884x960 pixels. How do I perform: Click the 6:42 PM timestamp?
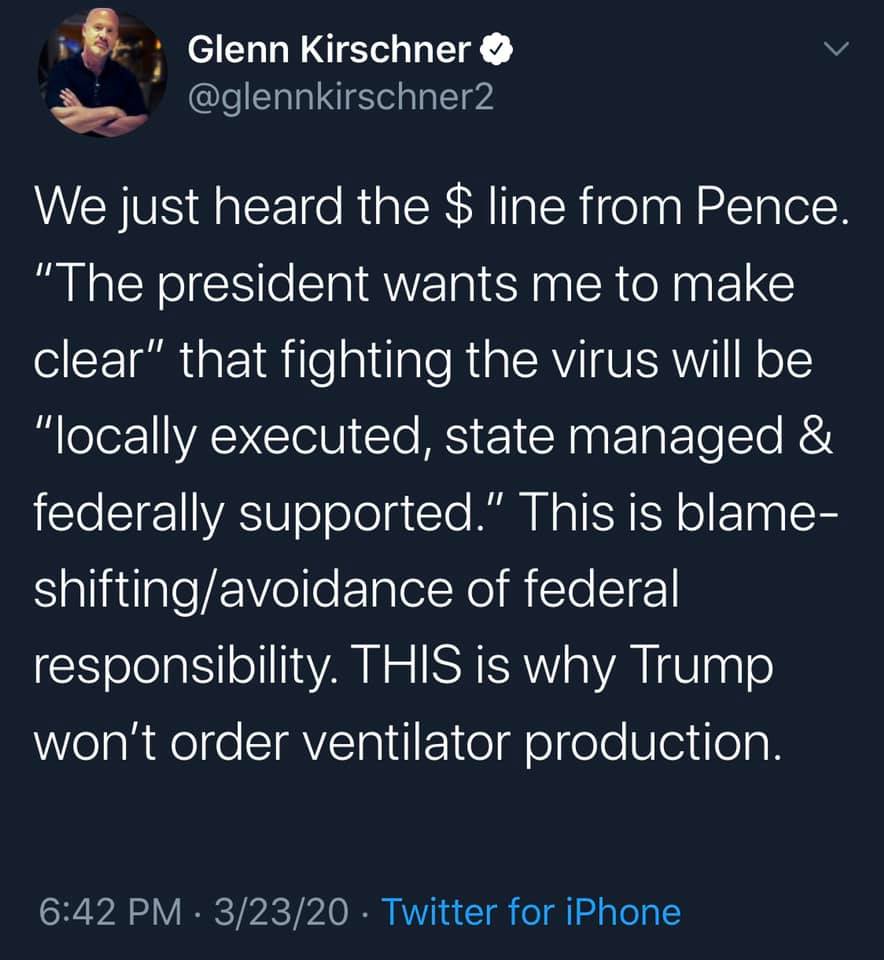[110, 912]
